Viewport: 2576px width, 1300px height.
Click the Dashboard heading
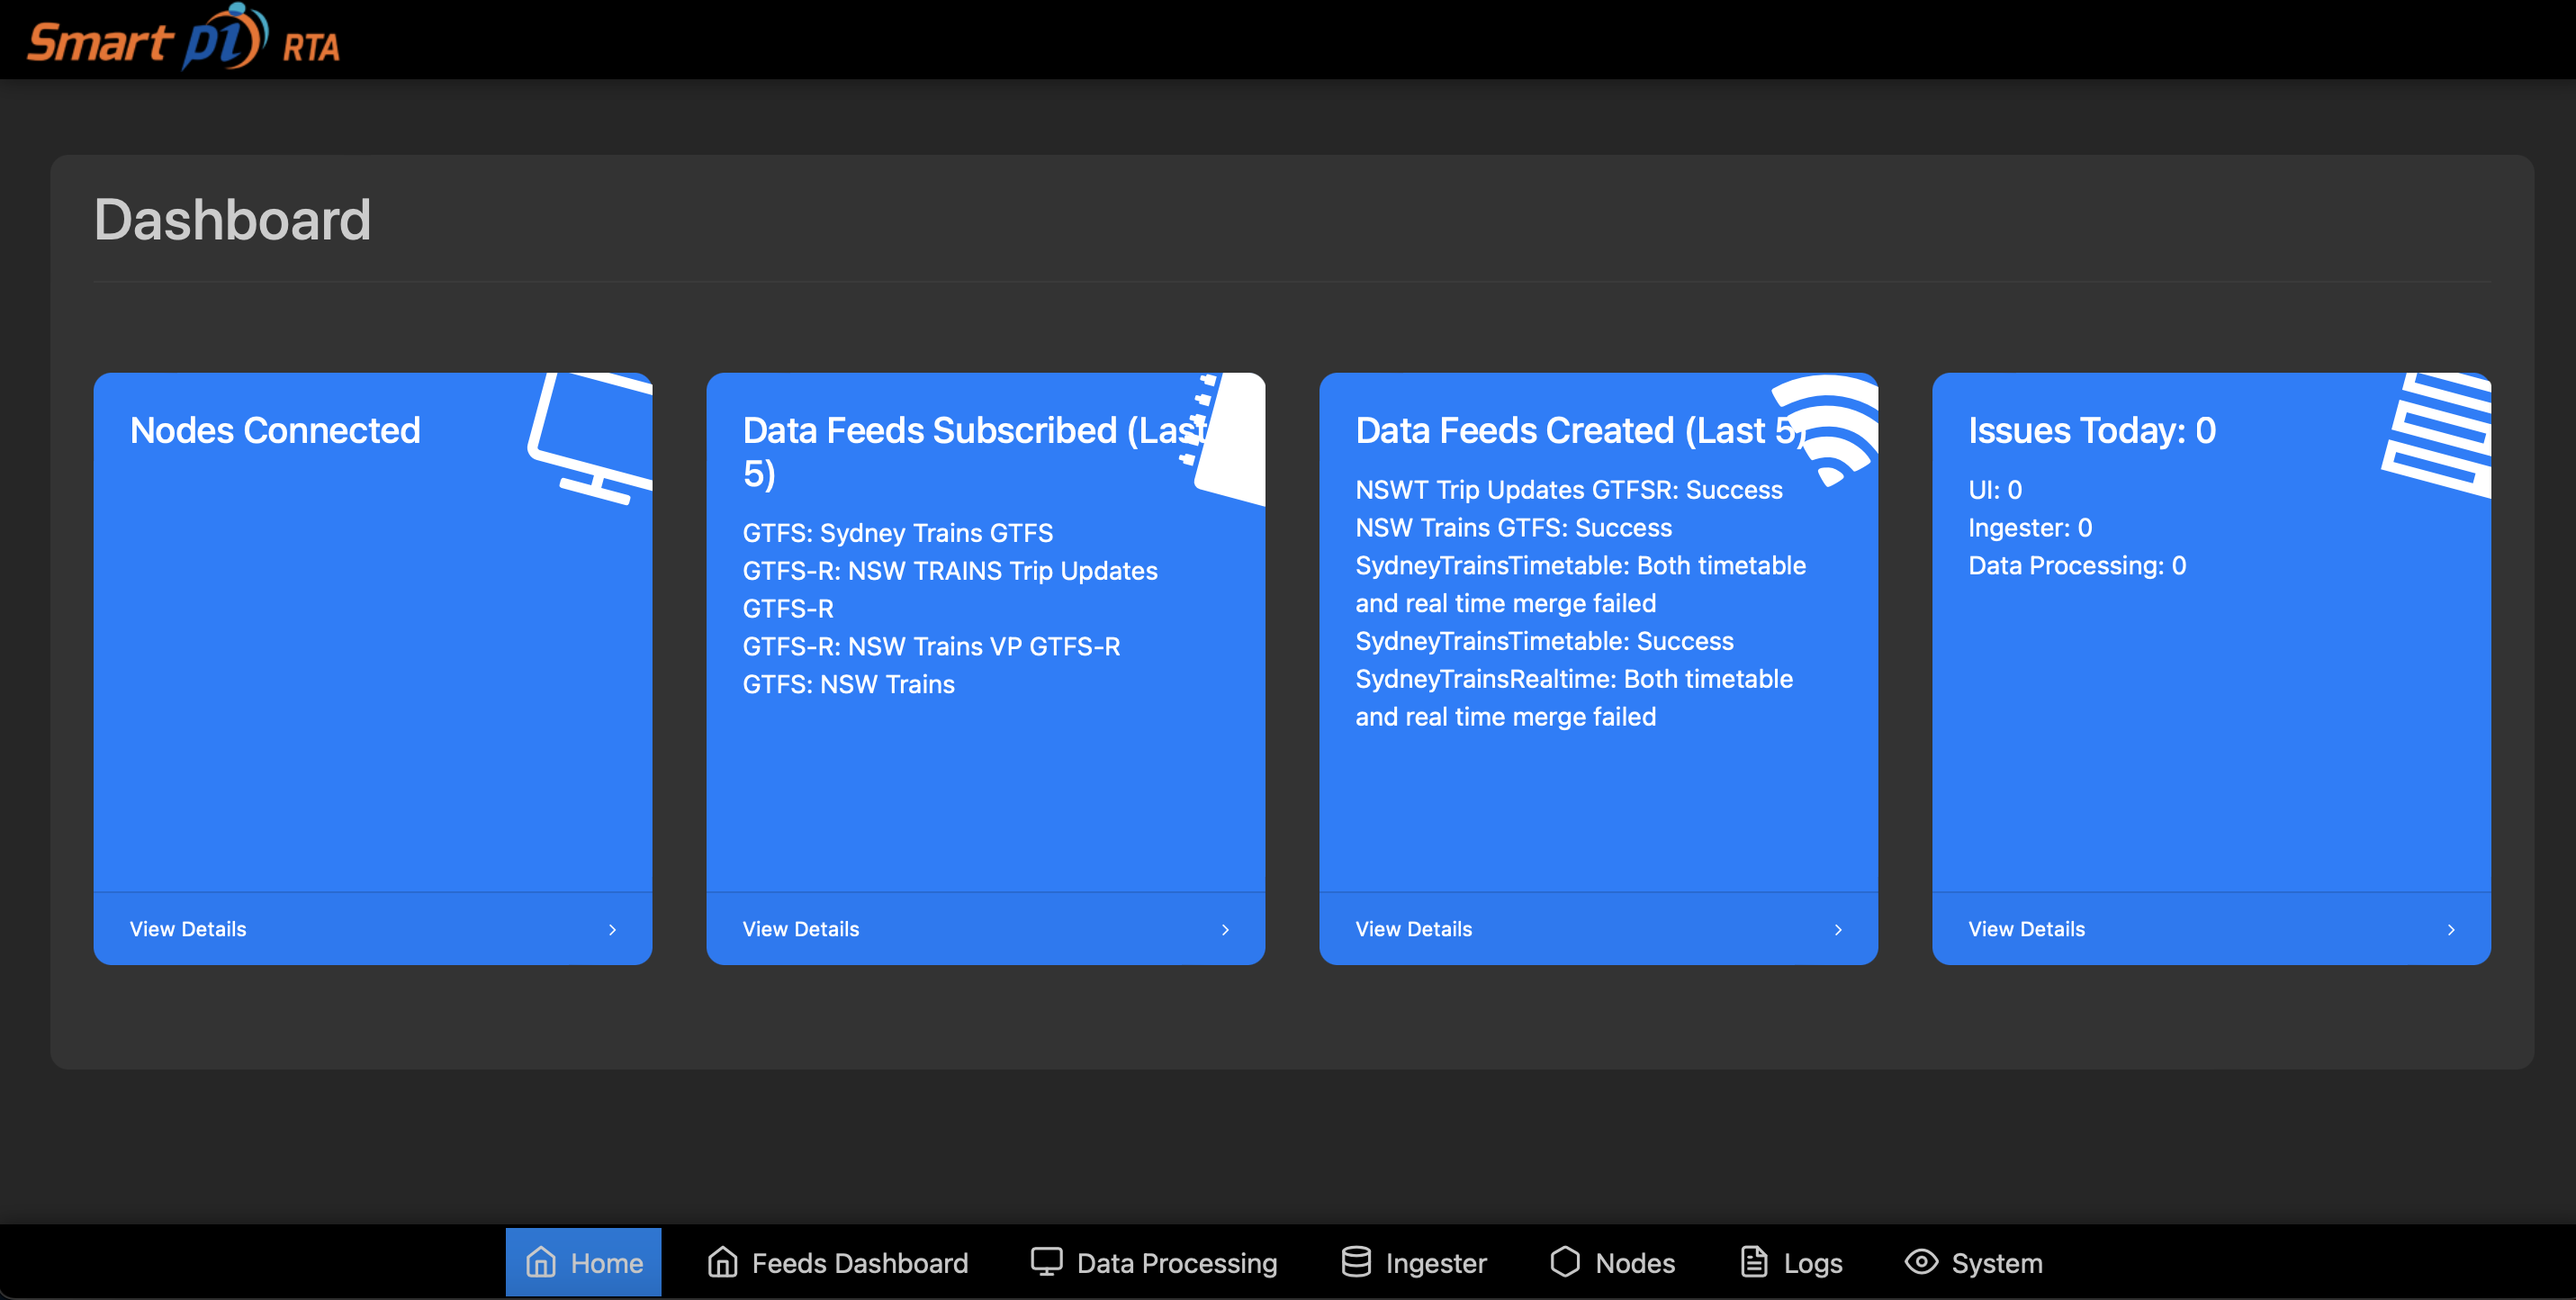(x=232, y=220)
